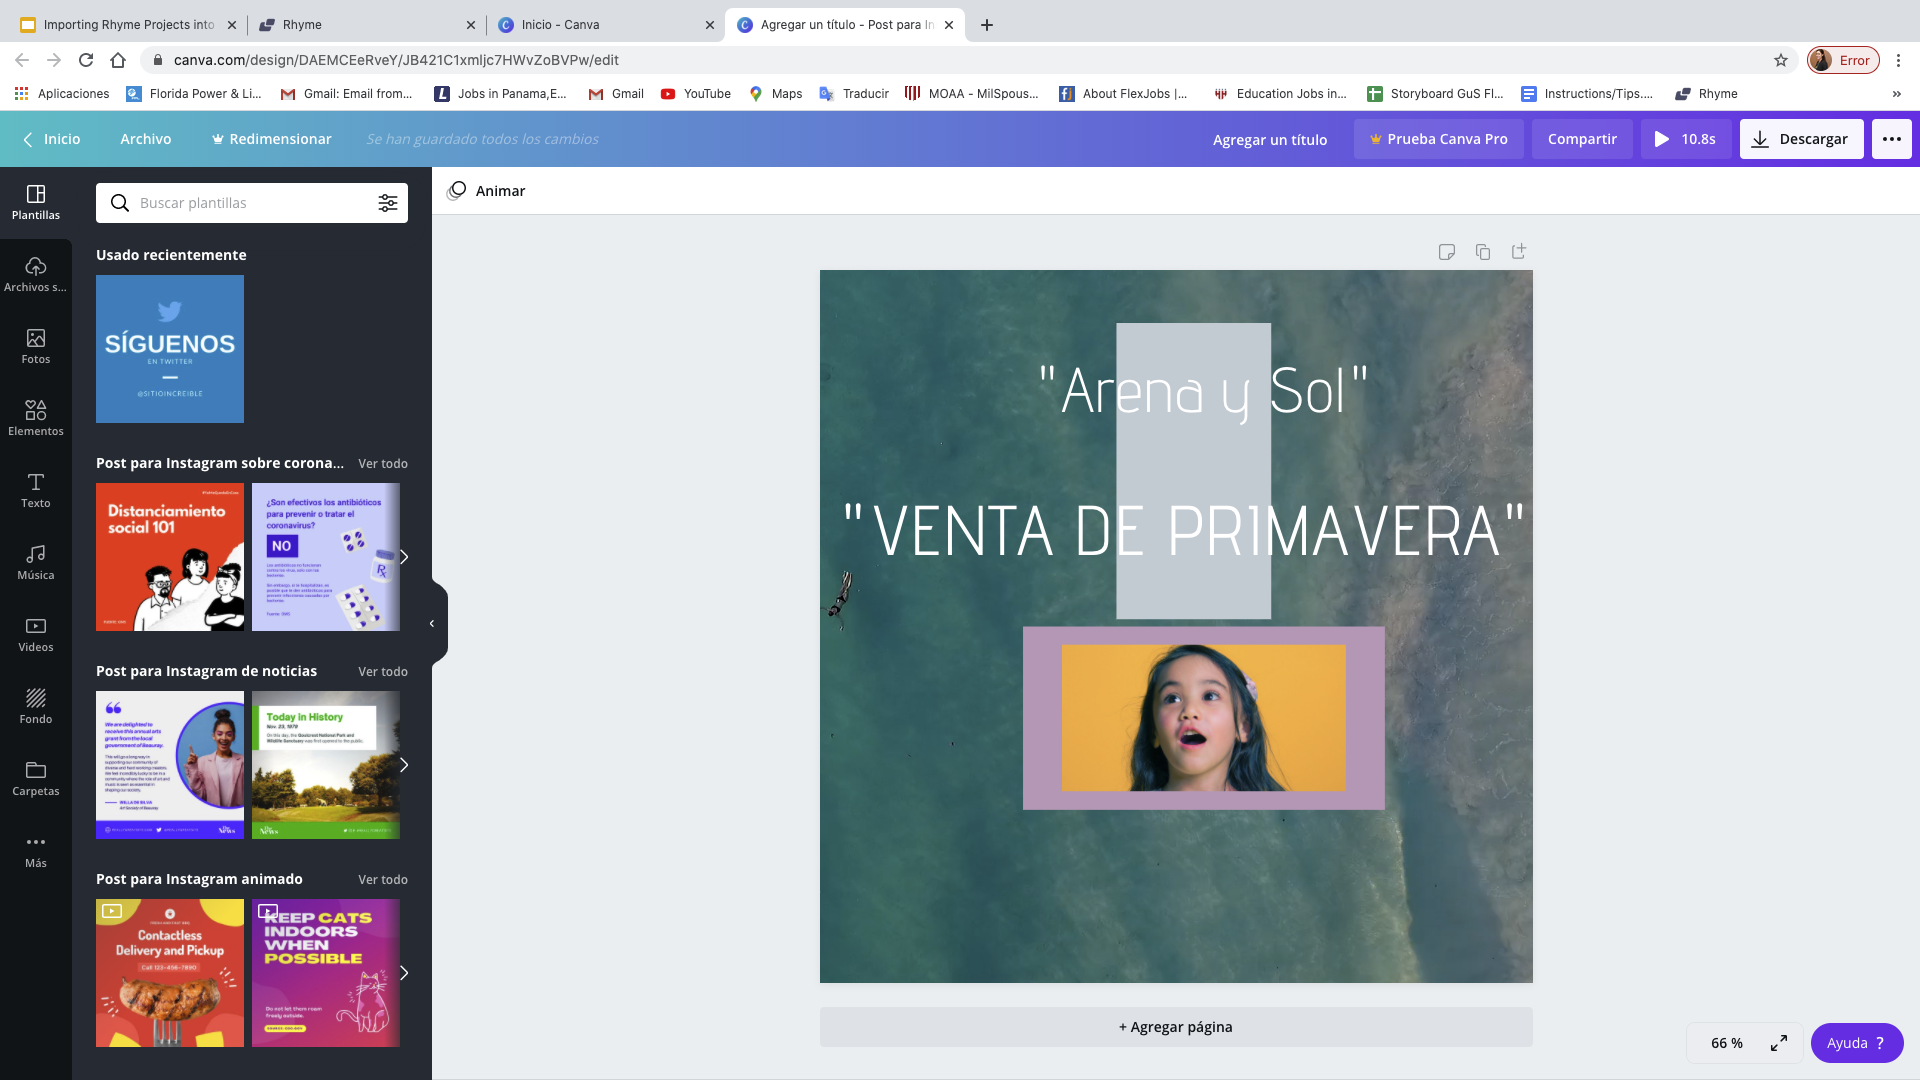Open the Fondo background panel
The height and width of the screenshot is (1080, 1920).
tap(36, 706)
